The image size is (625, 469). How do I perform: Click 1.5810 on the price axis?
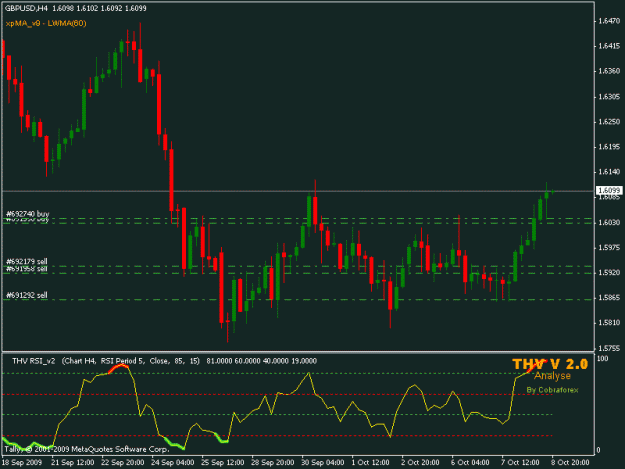pos(609,323)
